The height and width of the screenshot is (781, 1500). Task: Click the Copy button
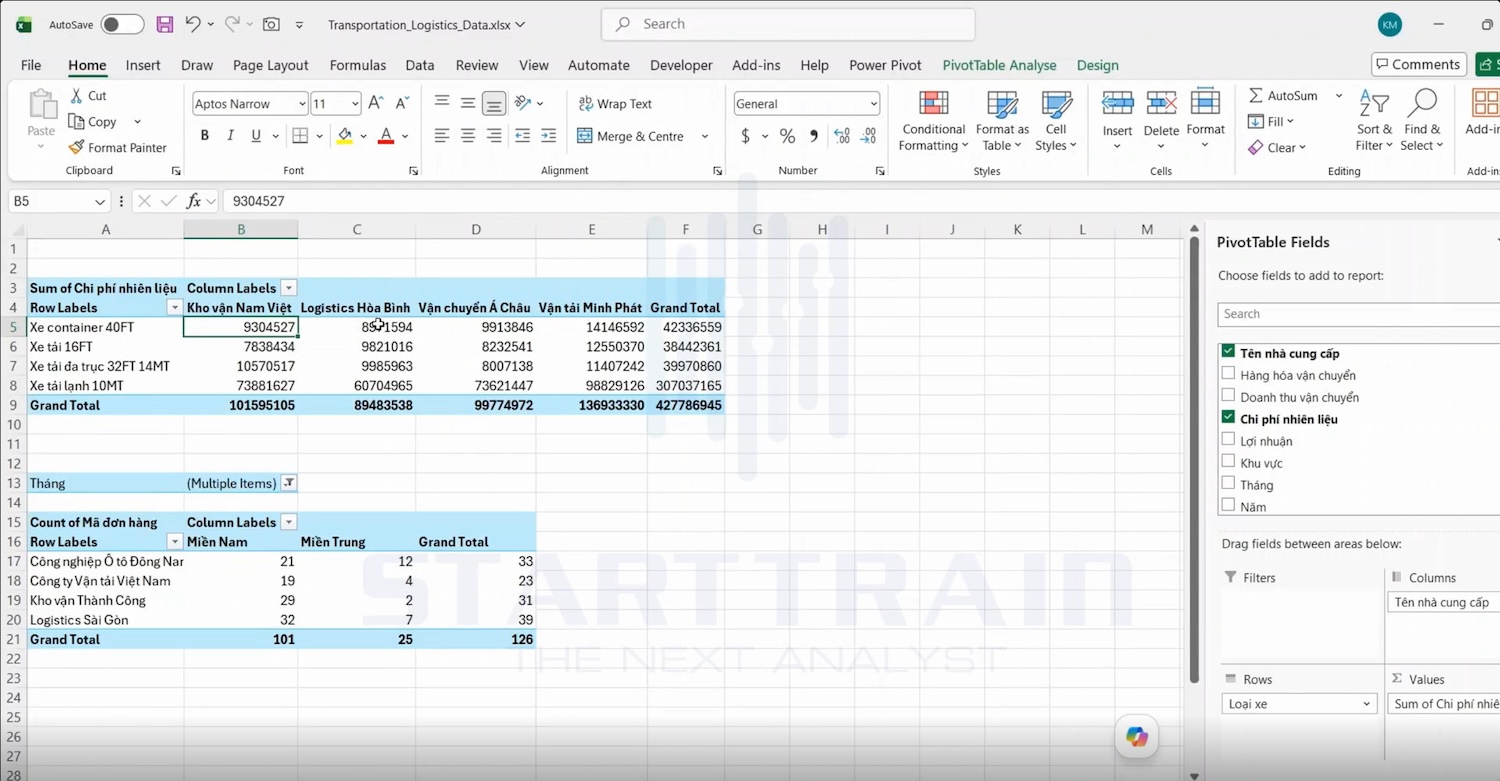click(x=93, y=122)
